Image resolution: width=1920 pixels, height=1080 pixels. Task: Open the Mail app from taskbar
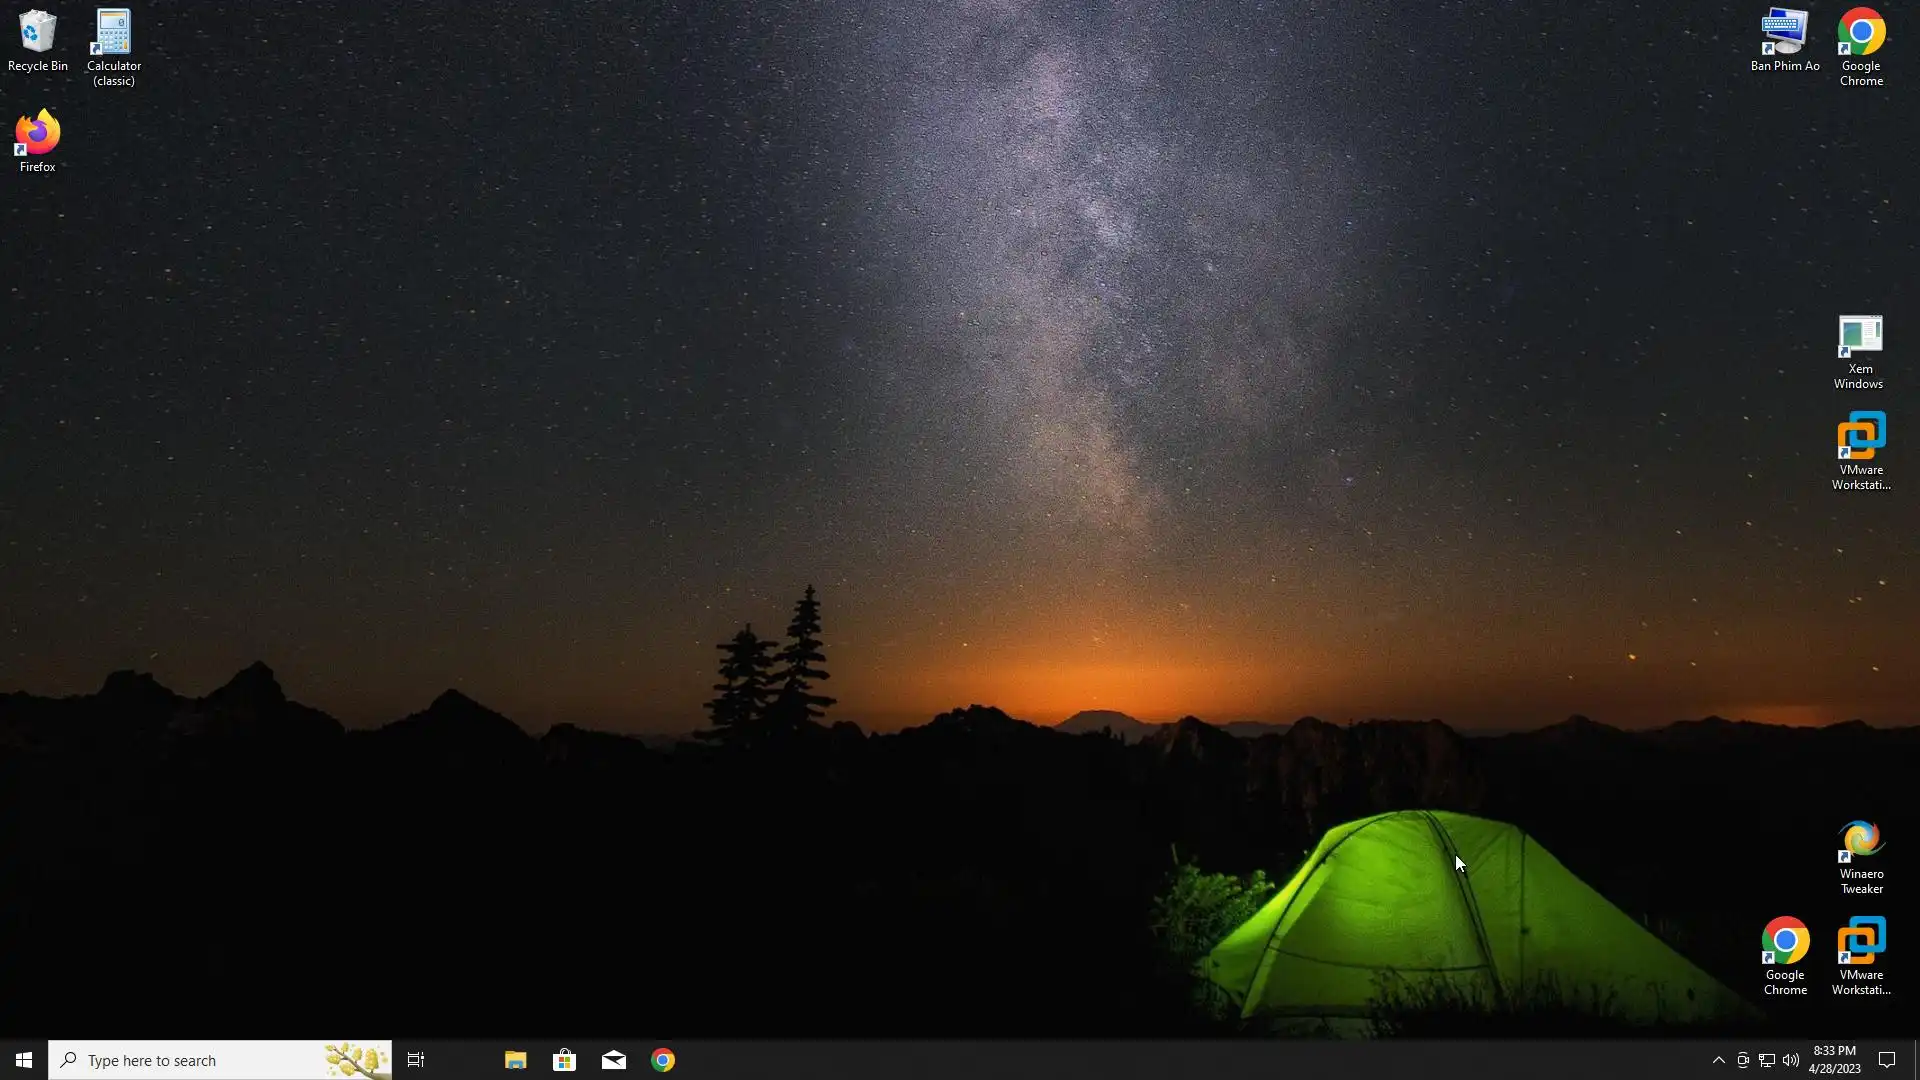click(x=613, y=1060)
